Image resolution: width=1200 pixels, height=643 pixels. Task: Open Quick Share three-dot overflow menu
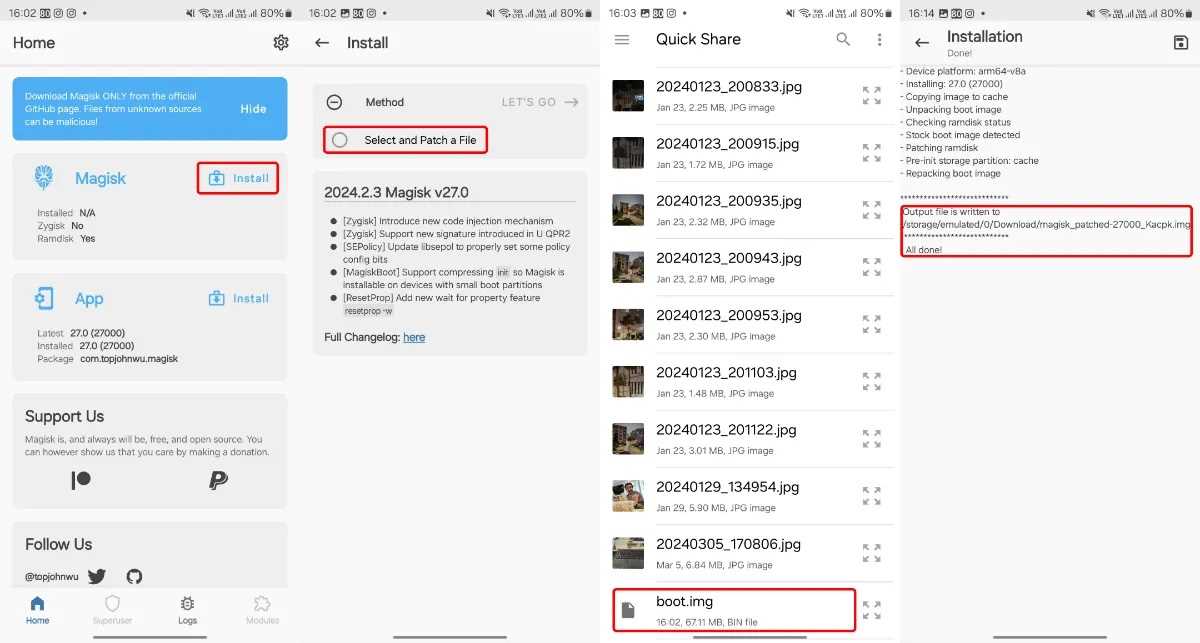(880, 39)
